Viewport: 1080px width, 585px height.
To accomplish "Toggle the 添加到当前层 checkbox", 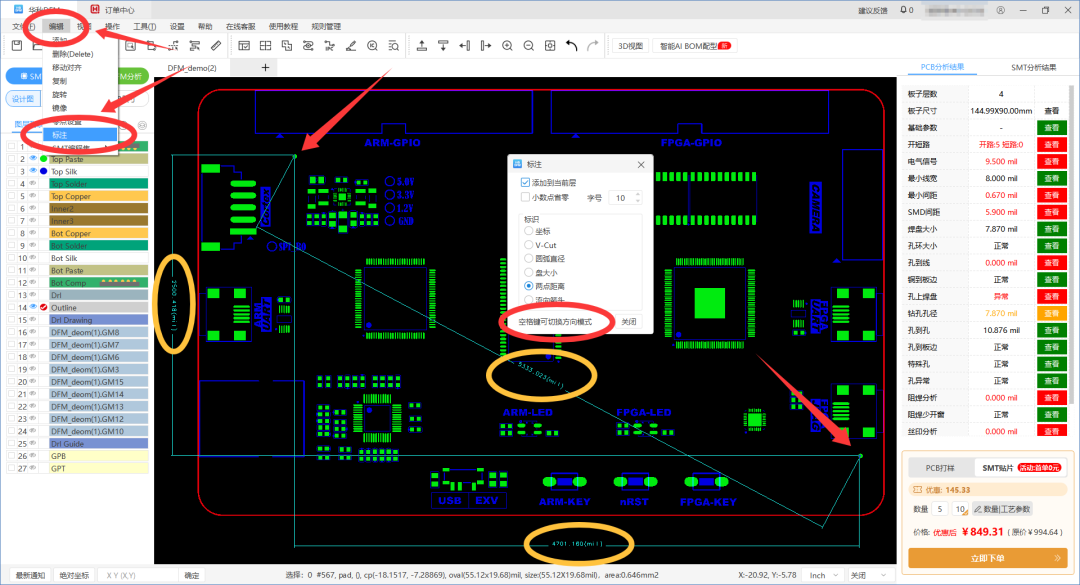I will [x=526, y=183].
